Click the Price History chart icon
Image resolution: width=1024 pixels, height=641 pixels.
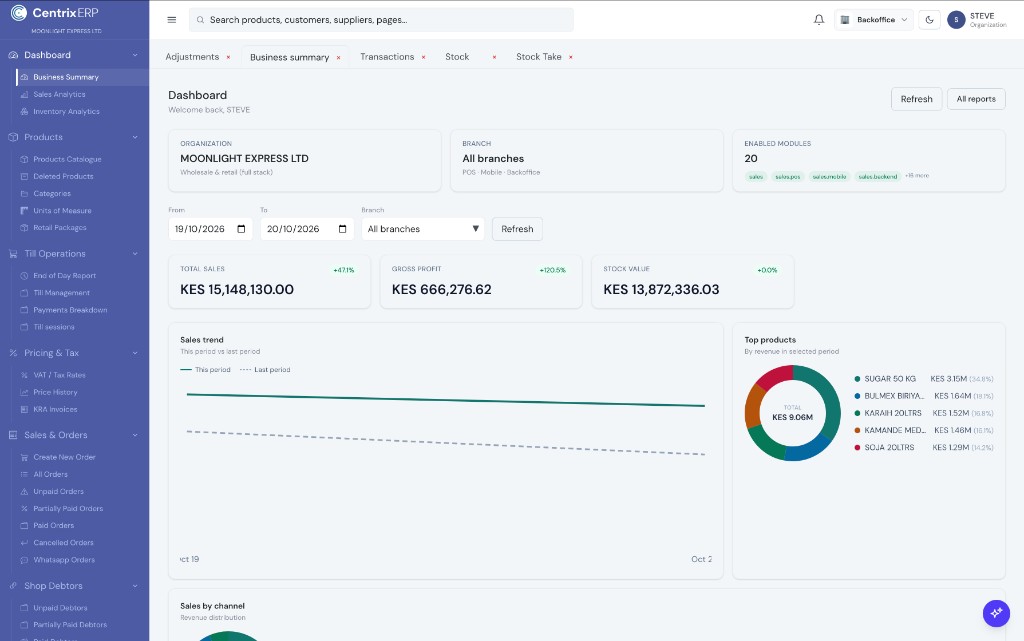click(24, 392)
